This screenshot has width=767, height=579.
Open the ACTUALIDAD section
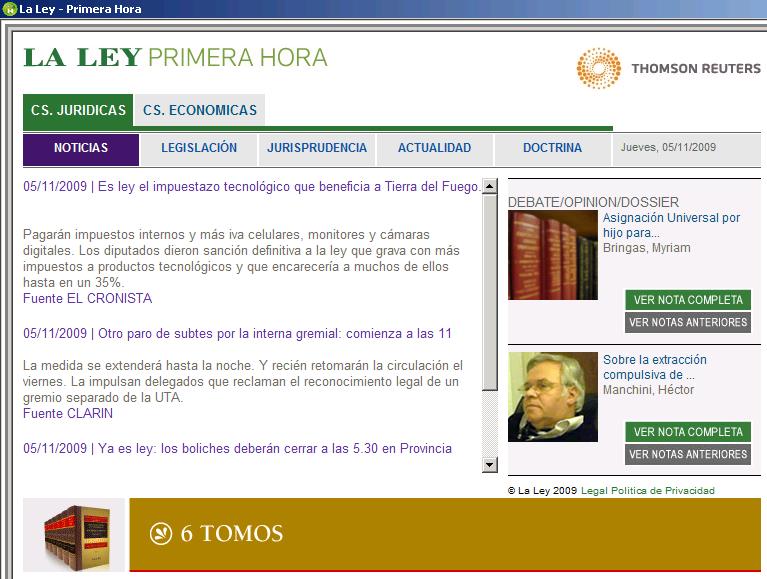(434, 148)
